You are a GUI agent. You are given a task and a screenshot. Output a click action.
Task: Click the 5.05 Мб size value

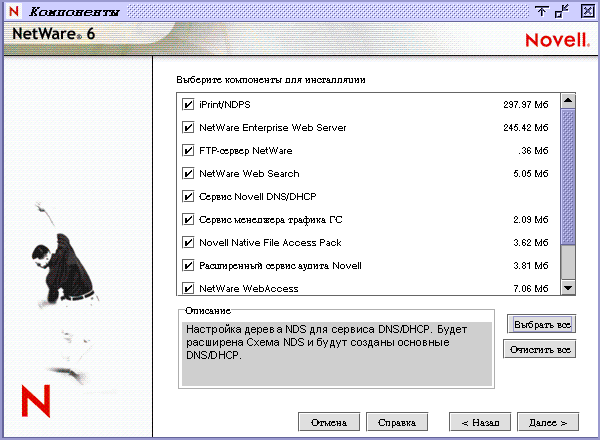[x=530, y=173]
